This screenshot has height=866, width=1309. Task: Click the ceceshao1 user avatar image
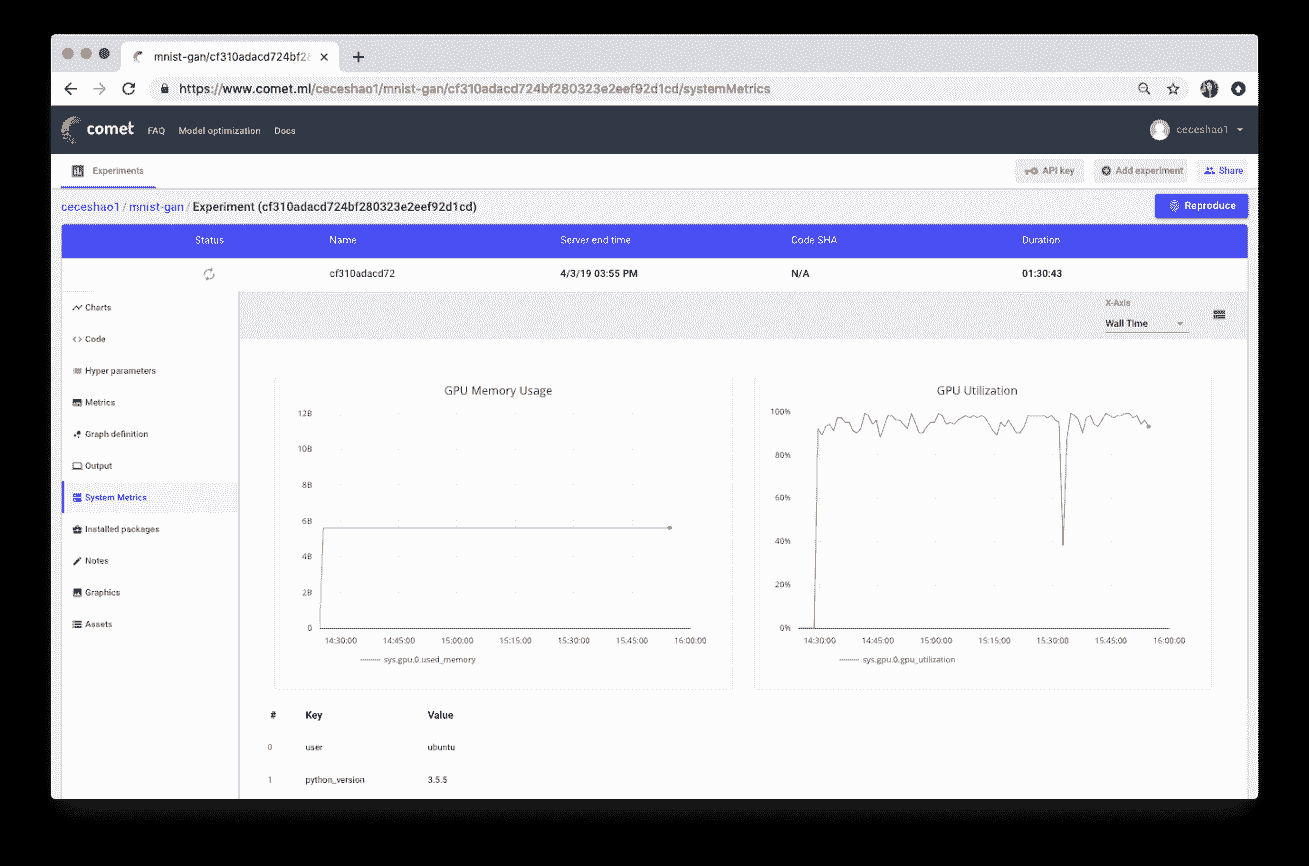click(x=1159, y=130)
